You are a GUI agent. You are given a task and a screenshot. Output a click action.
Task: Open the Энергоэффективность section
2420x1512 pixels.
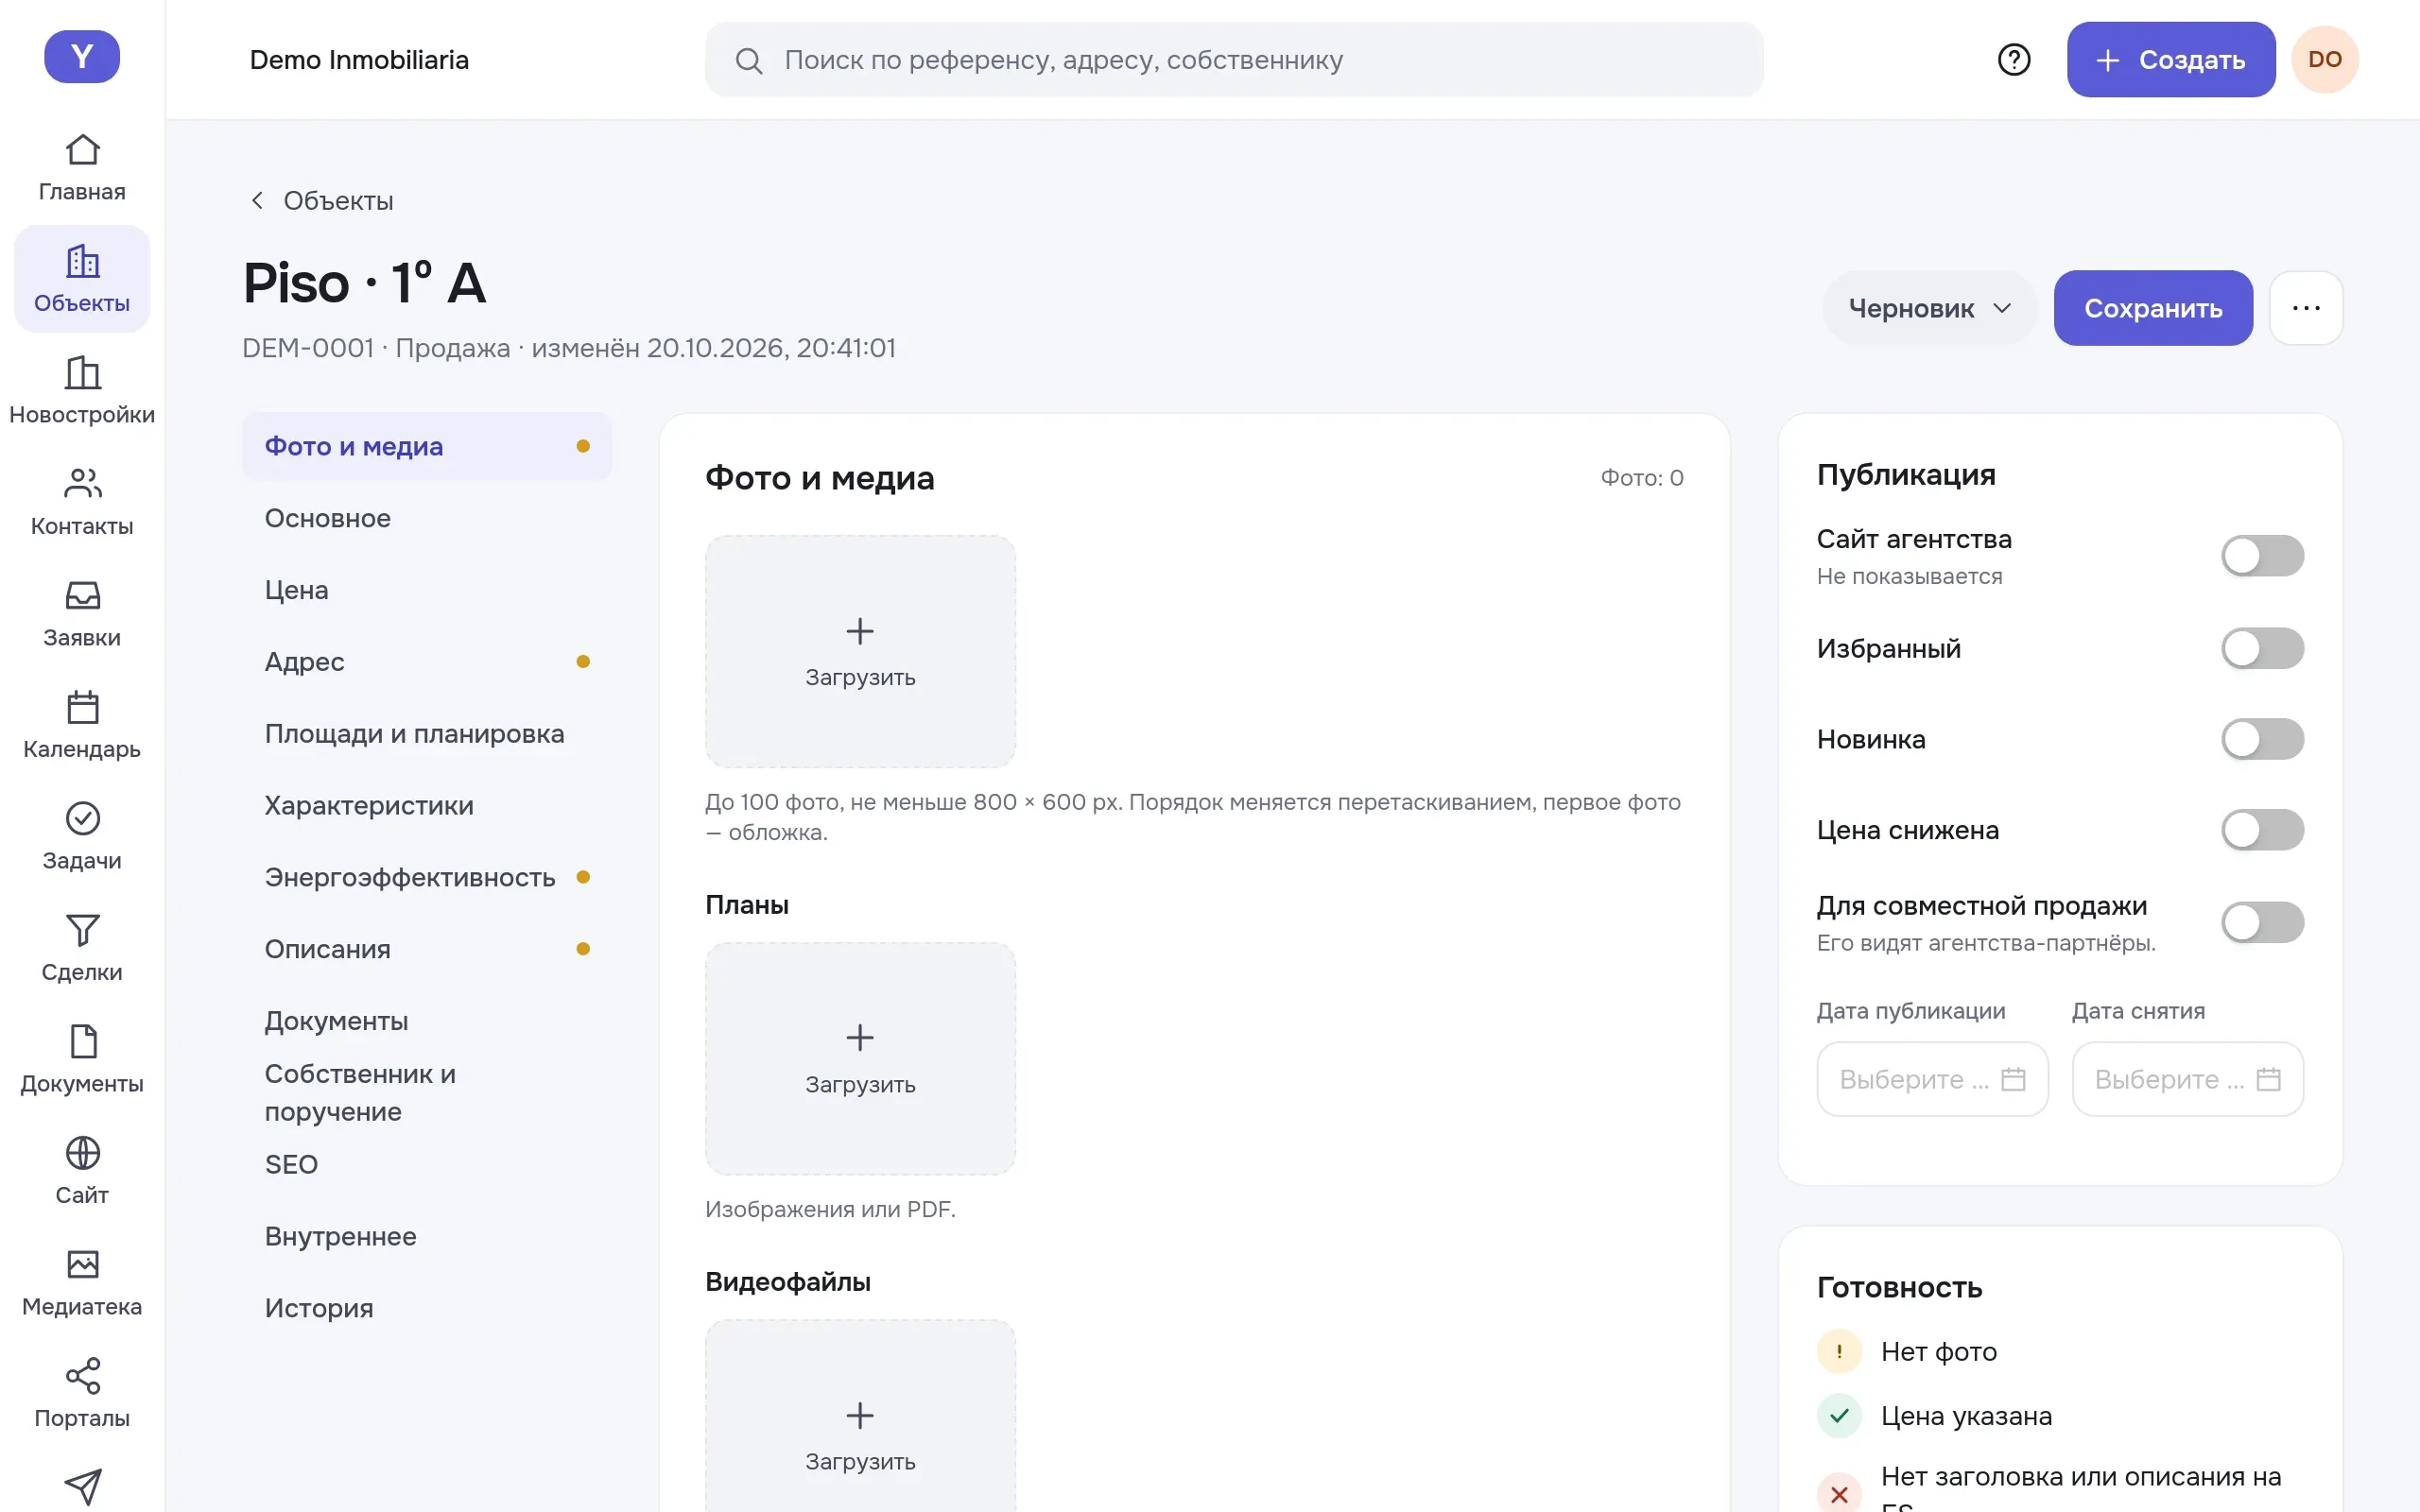click(x=427, y=877)
